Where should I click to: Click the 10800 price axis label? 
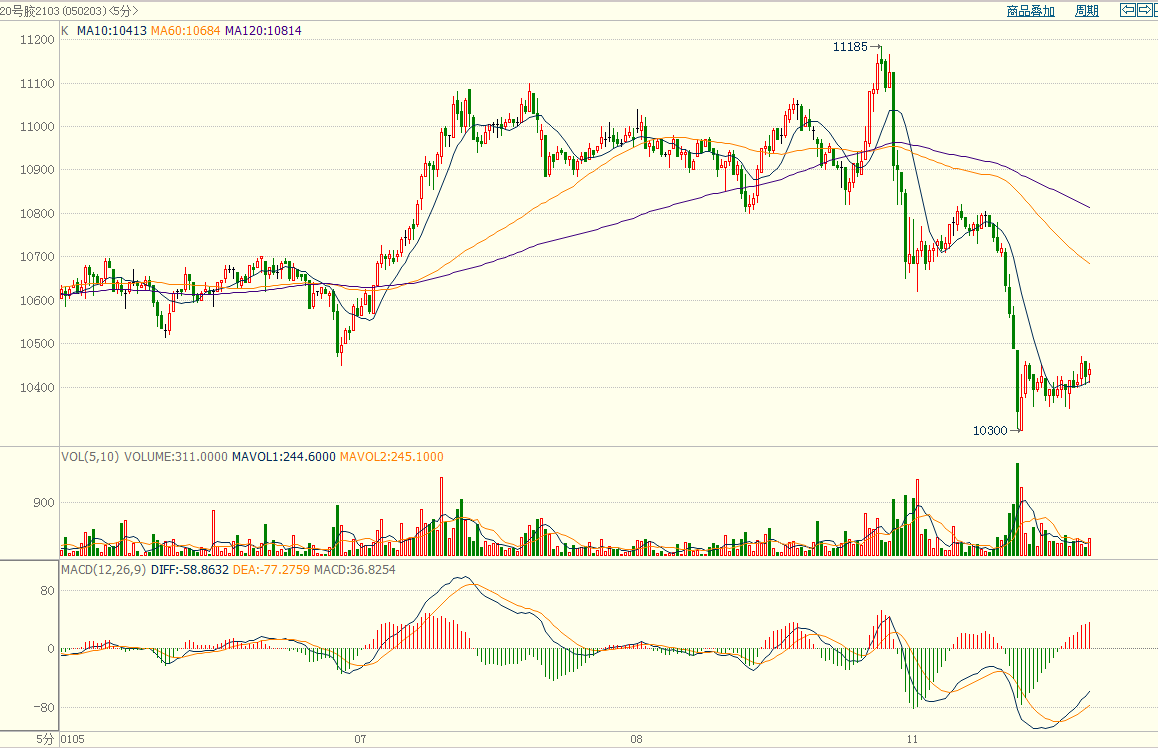pyautogui.click(x=37, y=214)
